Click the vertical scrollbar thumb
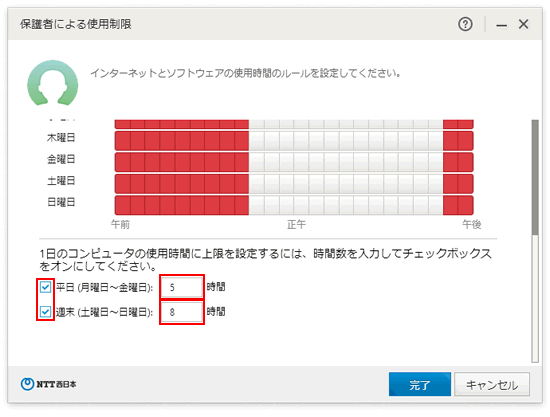The height and width of the screenshot is (417, 550). (x=535, y=177)
